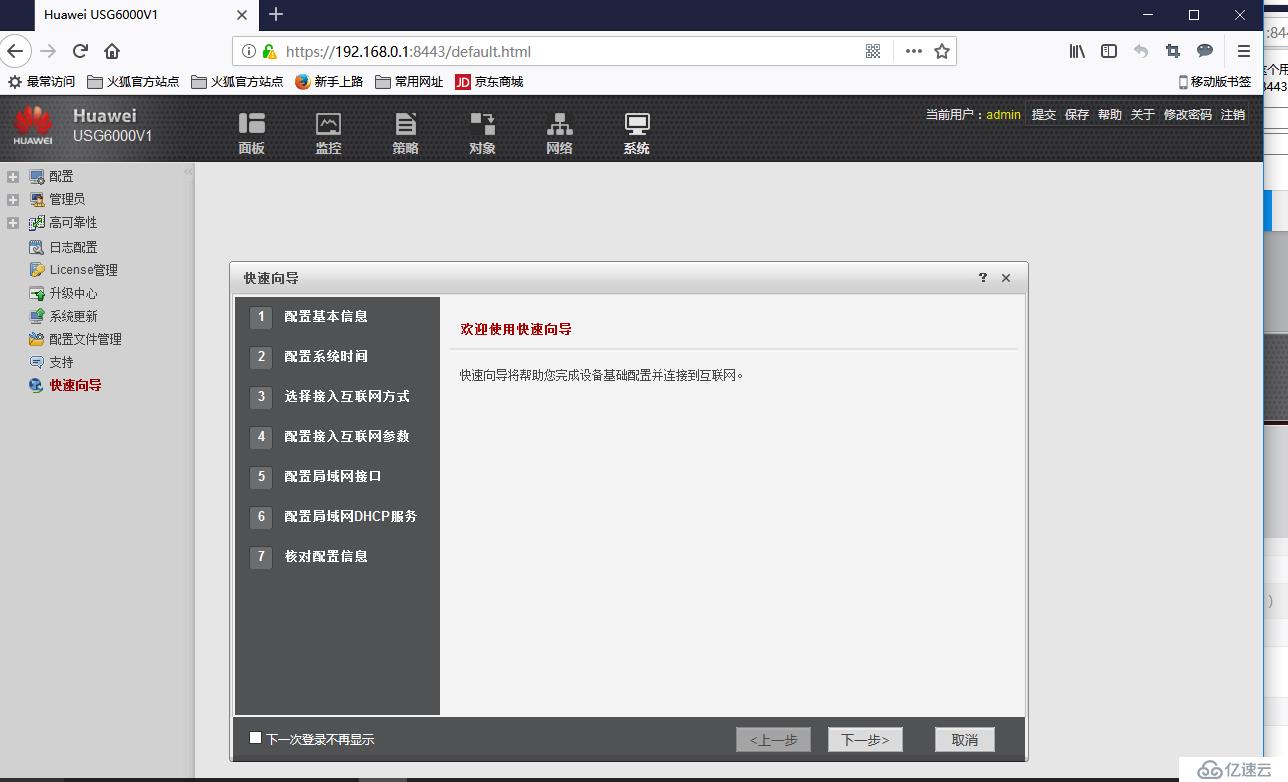
Task: Click the 保存 link in header
Action: [1076, 115]
